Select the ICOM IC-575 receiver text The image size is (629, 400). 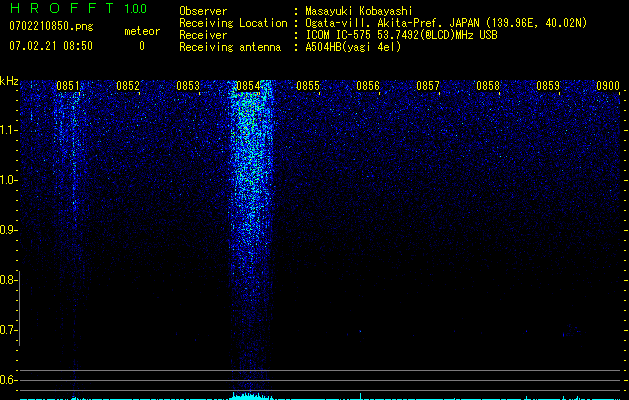point(401,35)
